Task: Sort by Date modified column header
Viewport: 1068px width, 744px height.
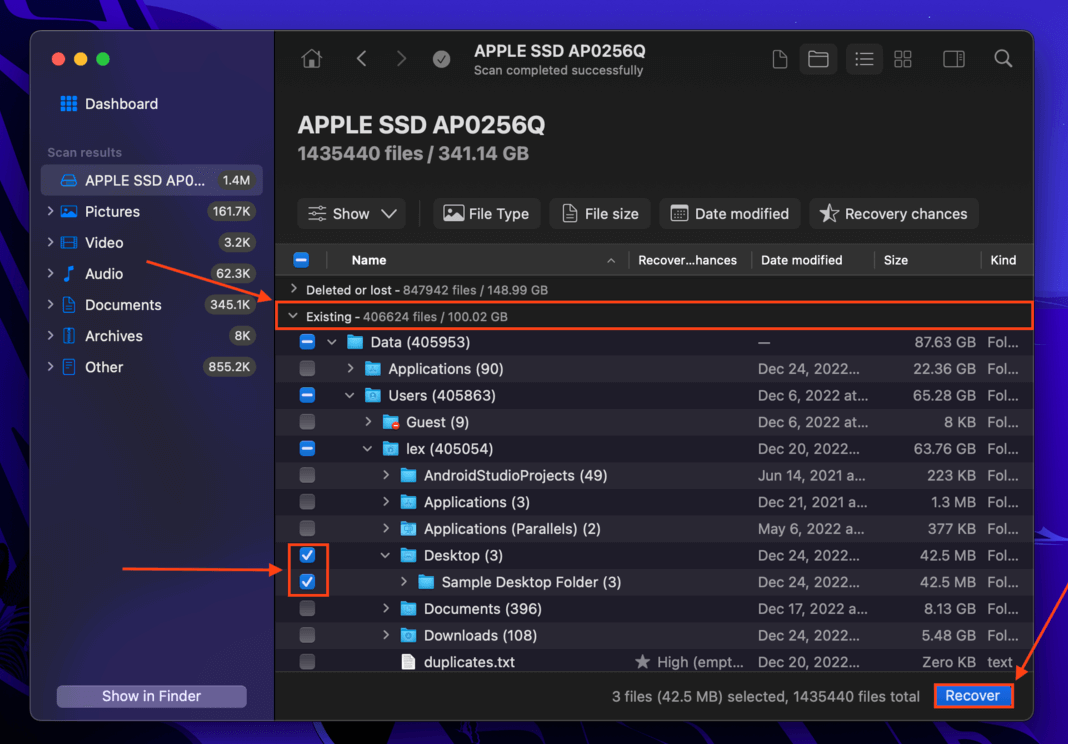Action: (x=802, y=260)
